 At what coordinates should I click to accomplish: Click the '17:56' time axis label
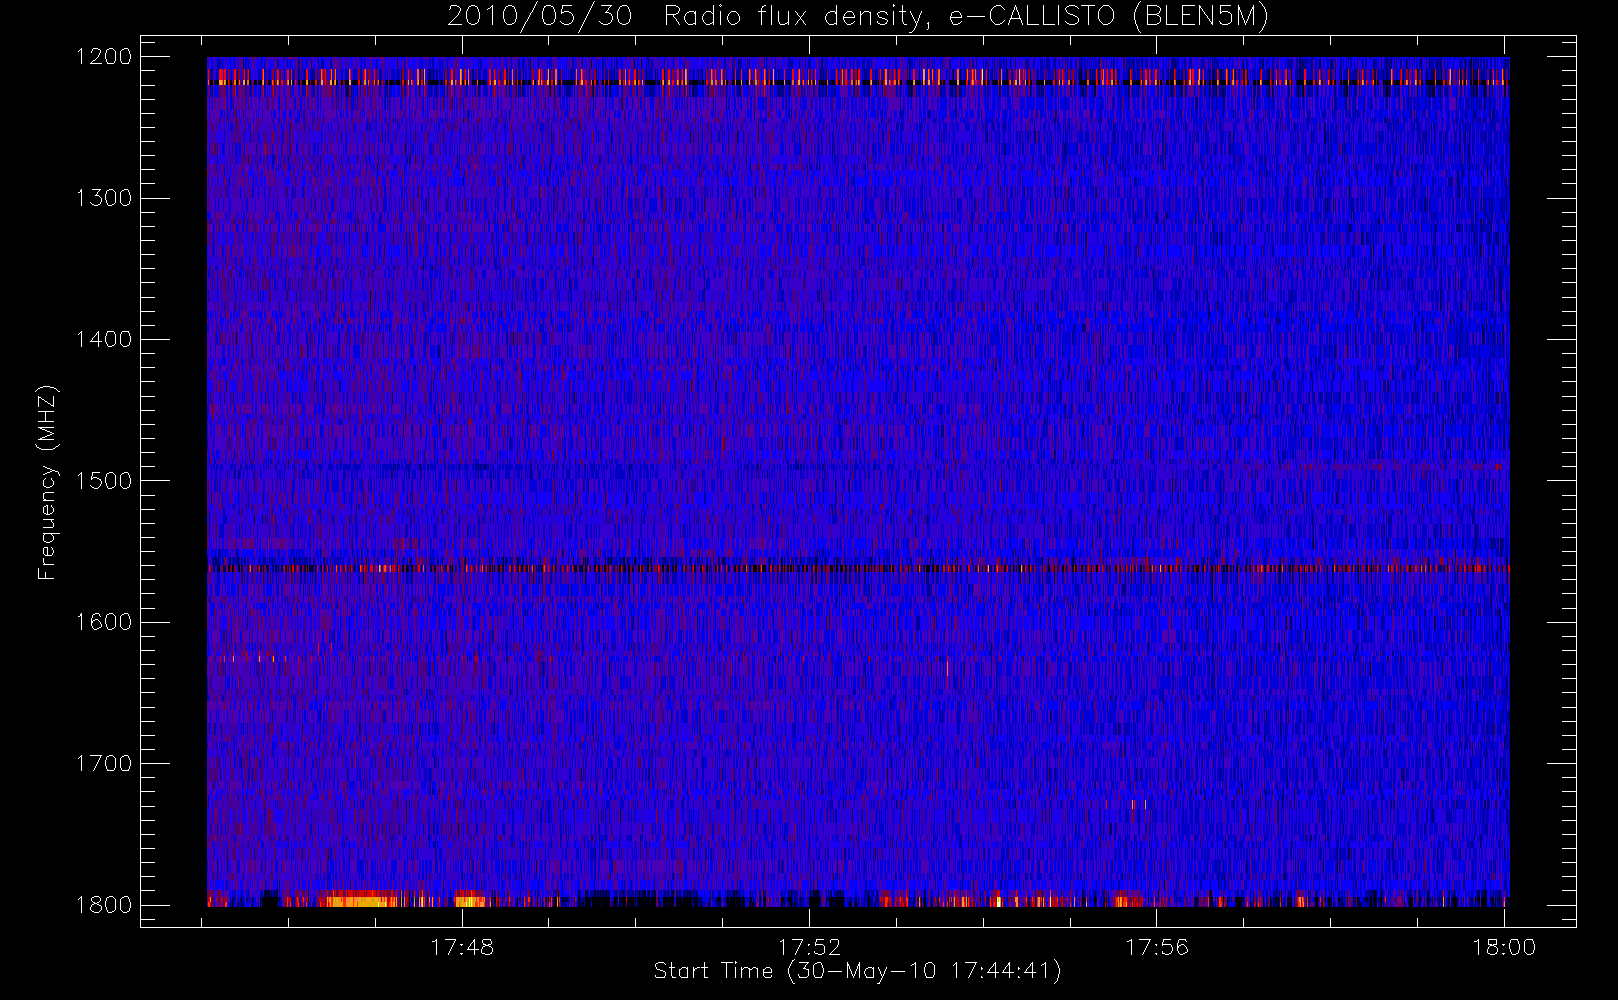1157,947
